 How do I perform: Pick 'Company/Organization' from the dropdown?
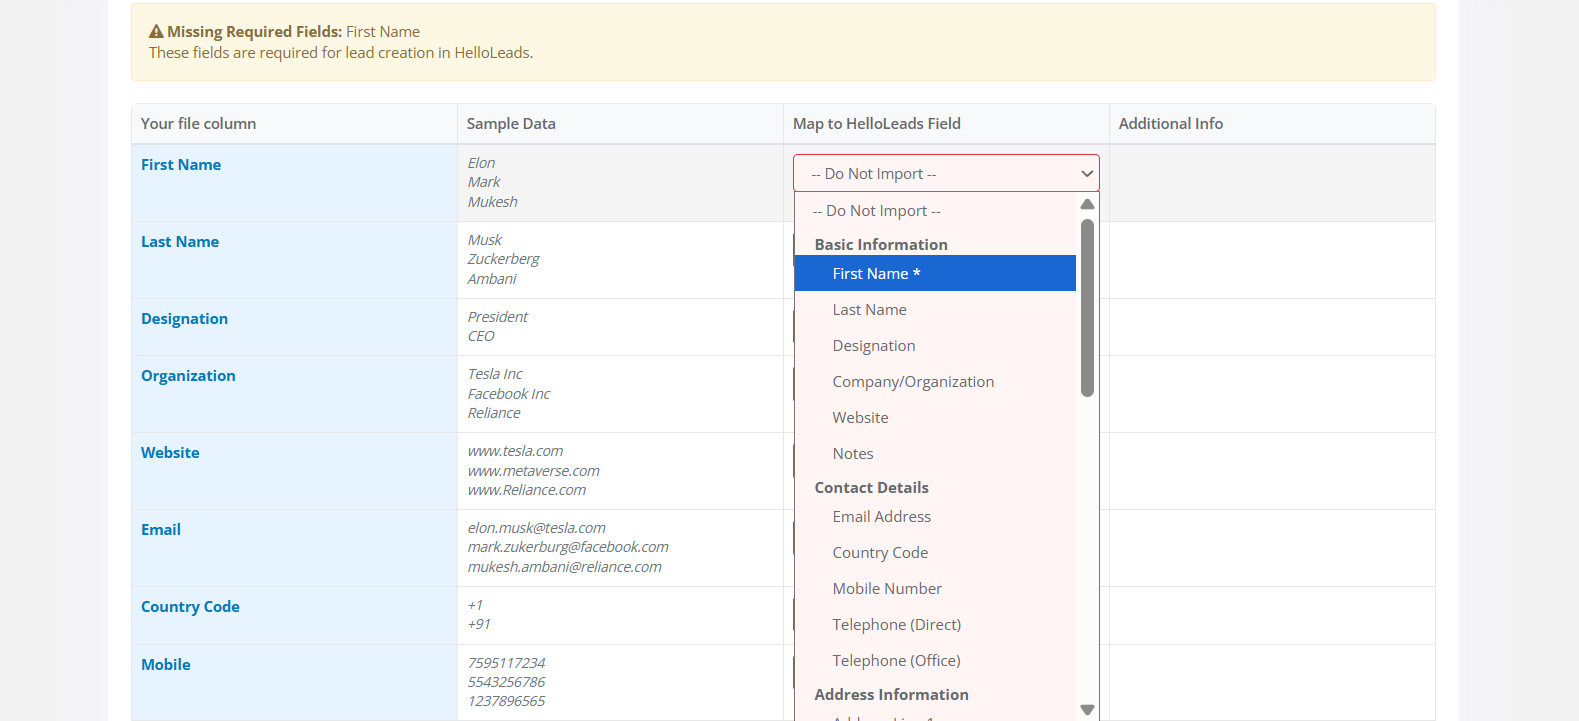[x=912, y=382]
